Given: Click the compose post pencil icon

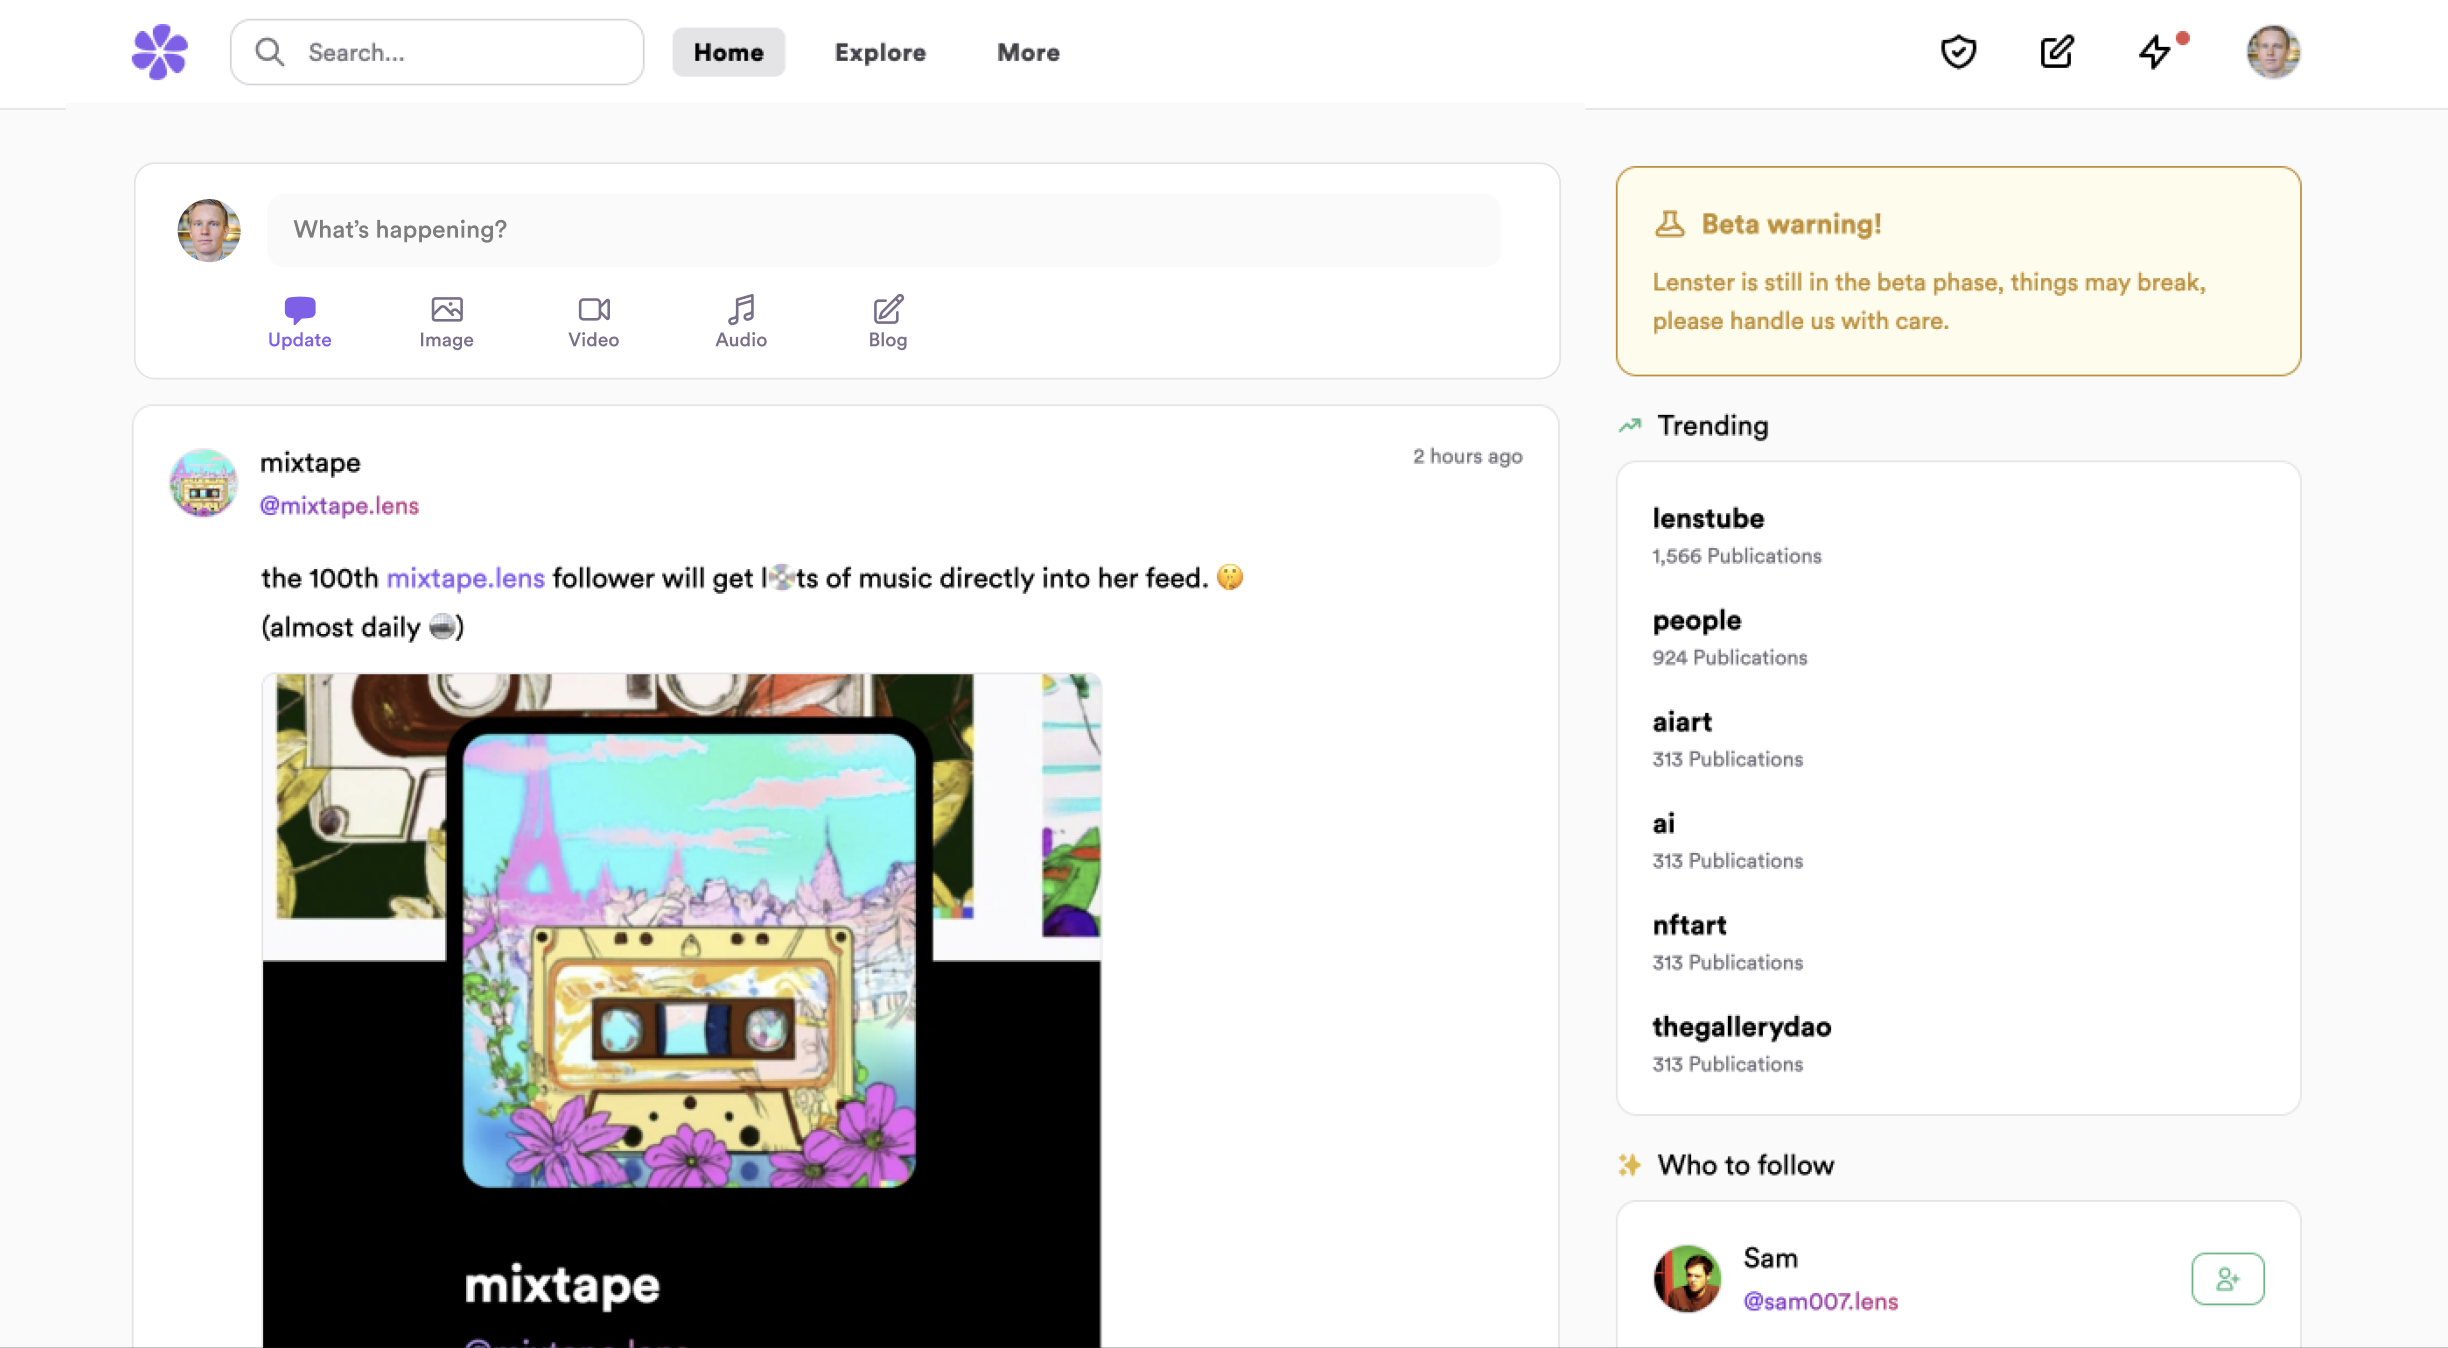Looking at the screenshot, I should (x=2056, y=52).
